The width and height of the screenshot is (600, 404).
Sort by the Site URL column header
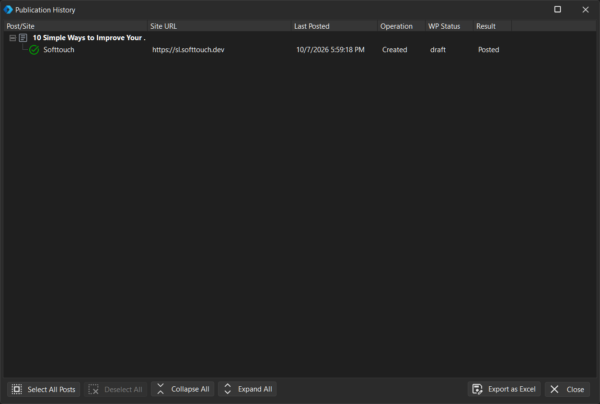point(219,26)
